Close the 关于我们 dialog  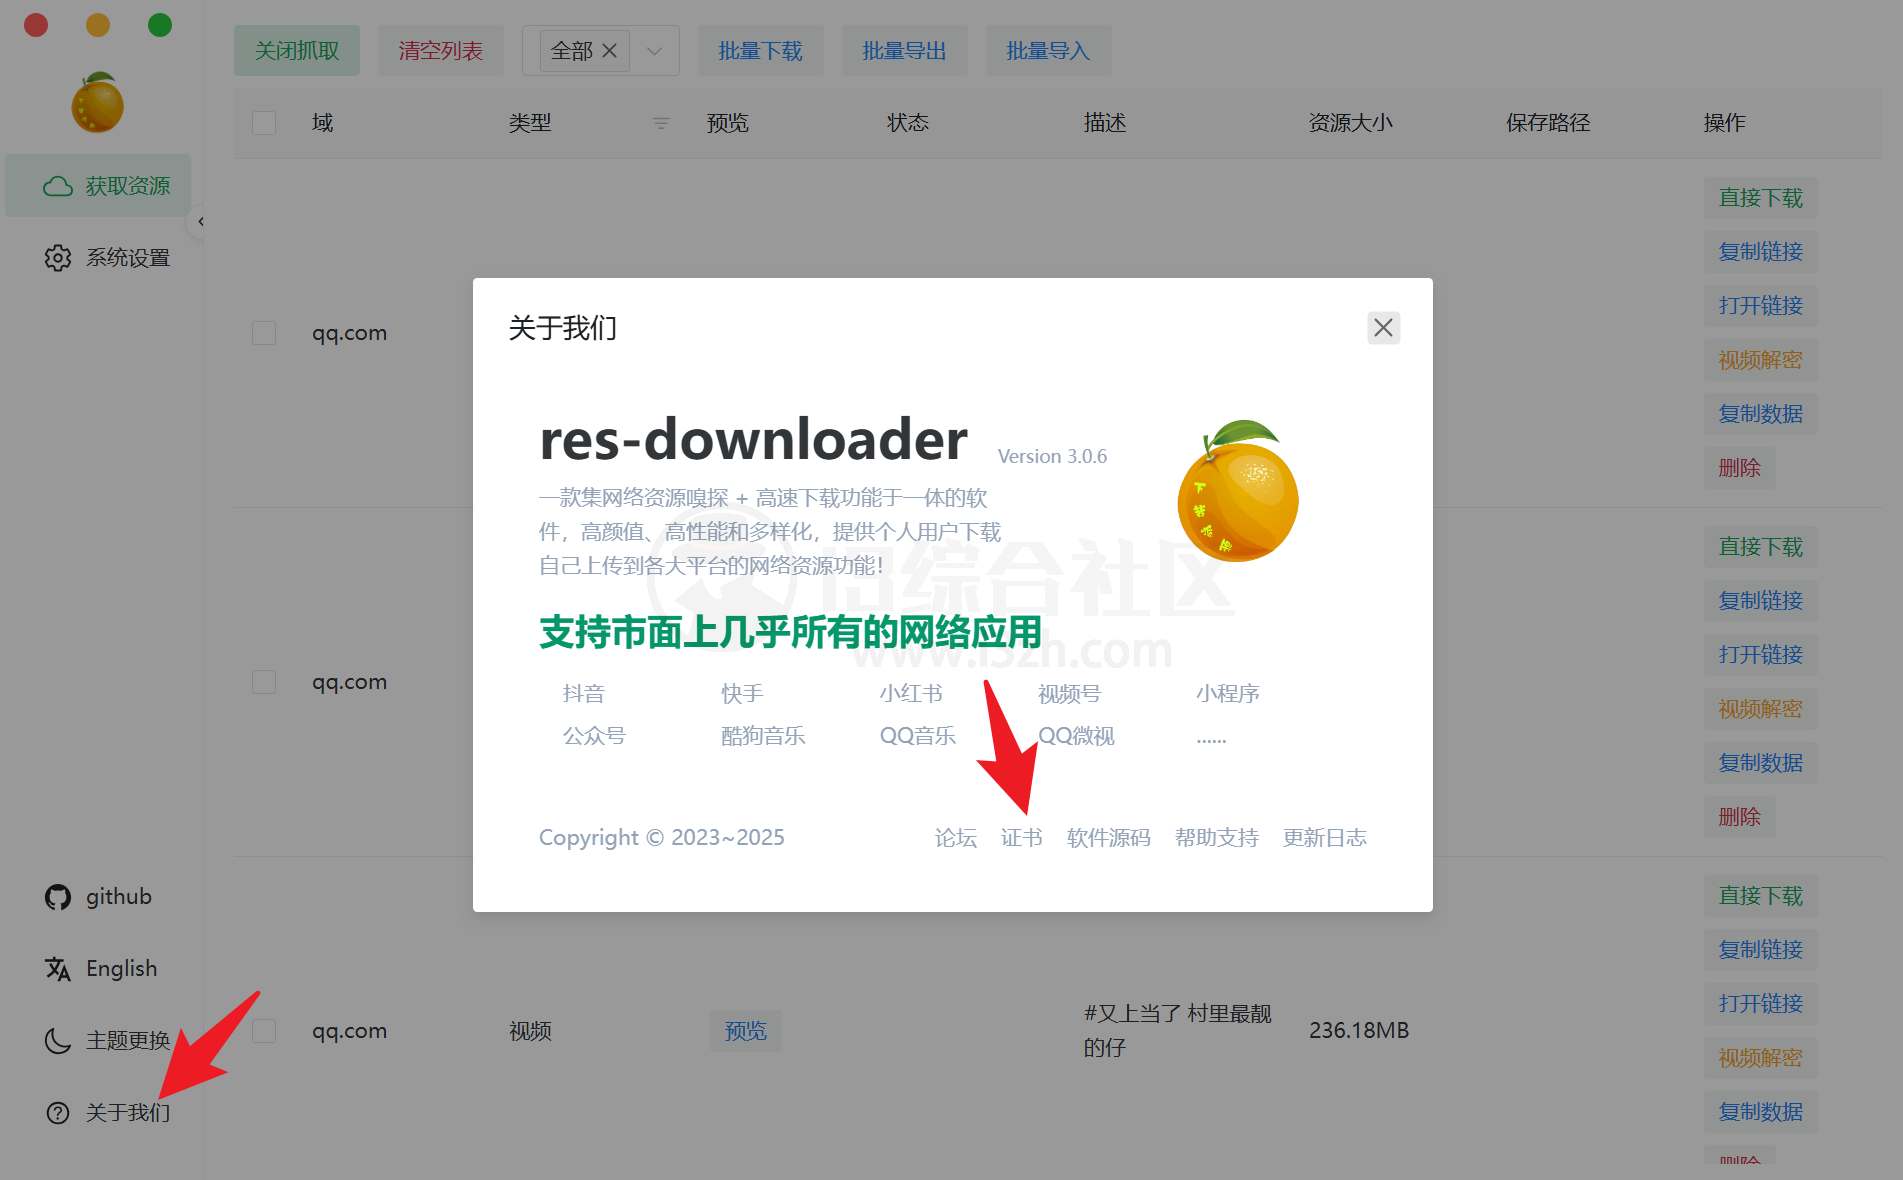click(x=1383, y=327)
